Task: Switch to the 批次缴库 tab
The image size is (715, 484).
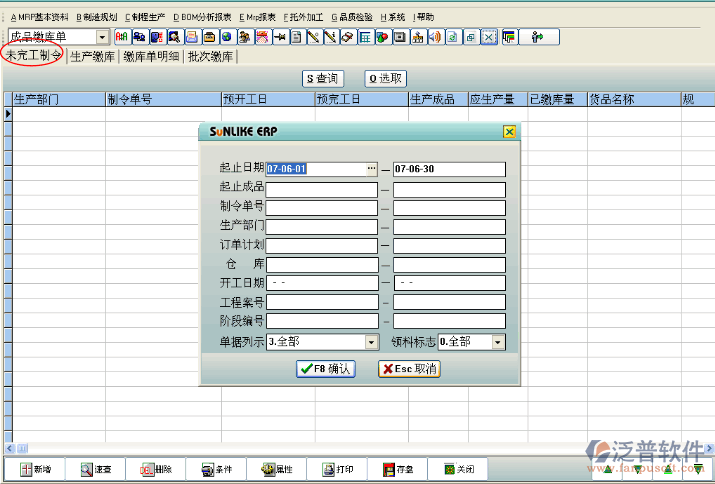Action: point(211,57)
